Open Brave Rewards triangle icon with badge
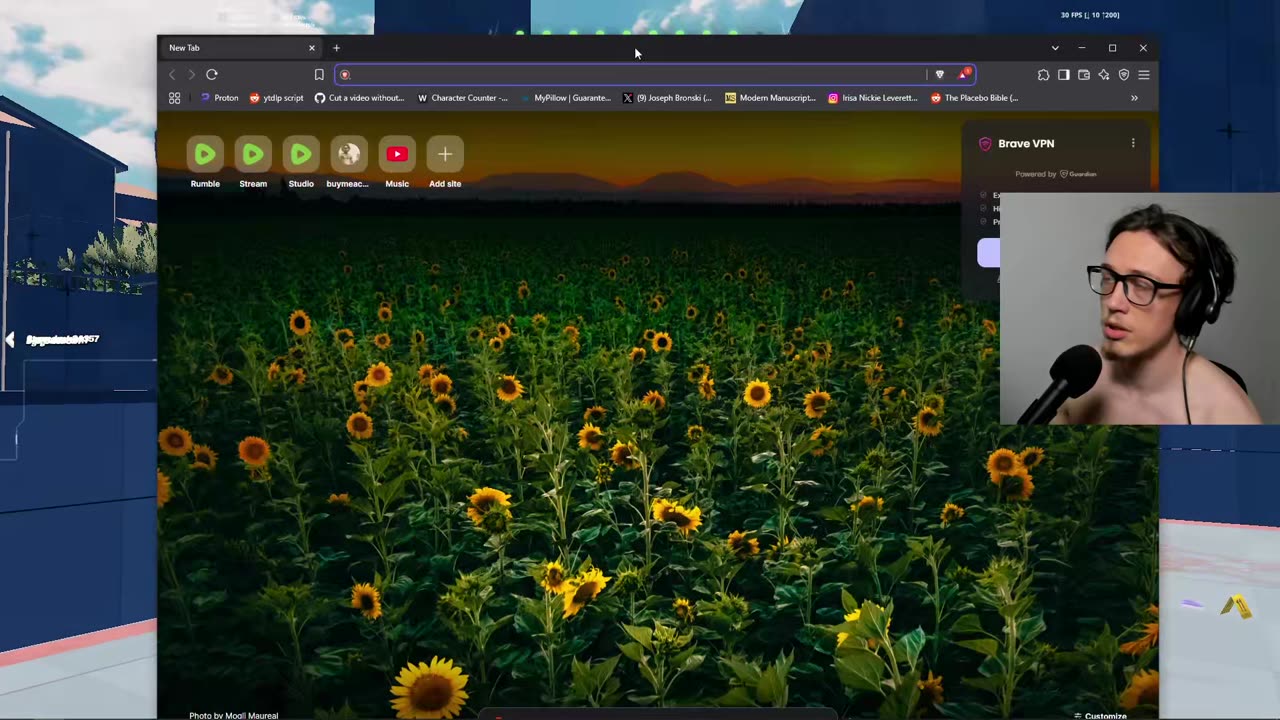This screenshot has height=720, width=1280. (964, 74)
